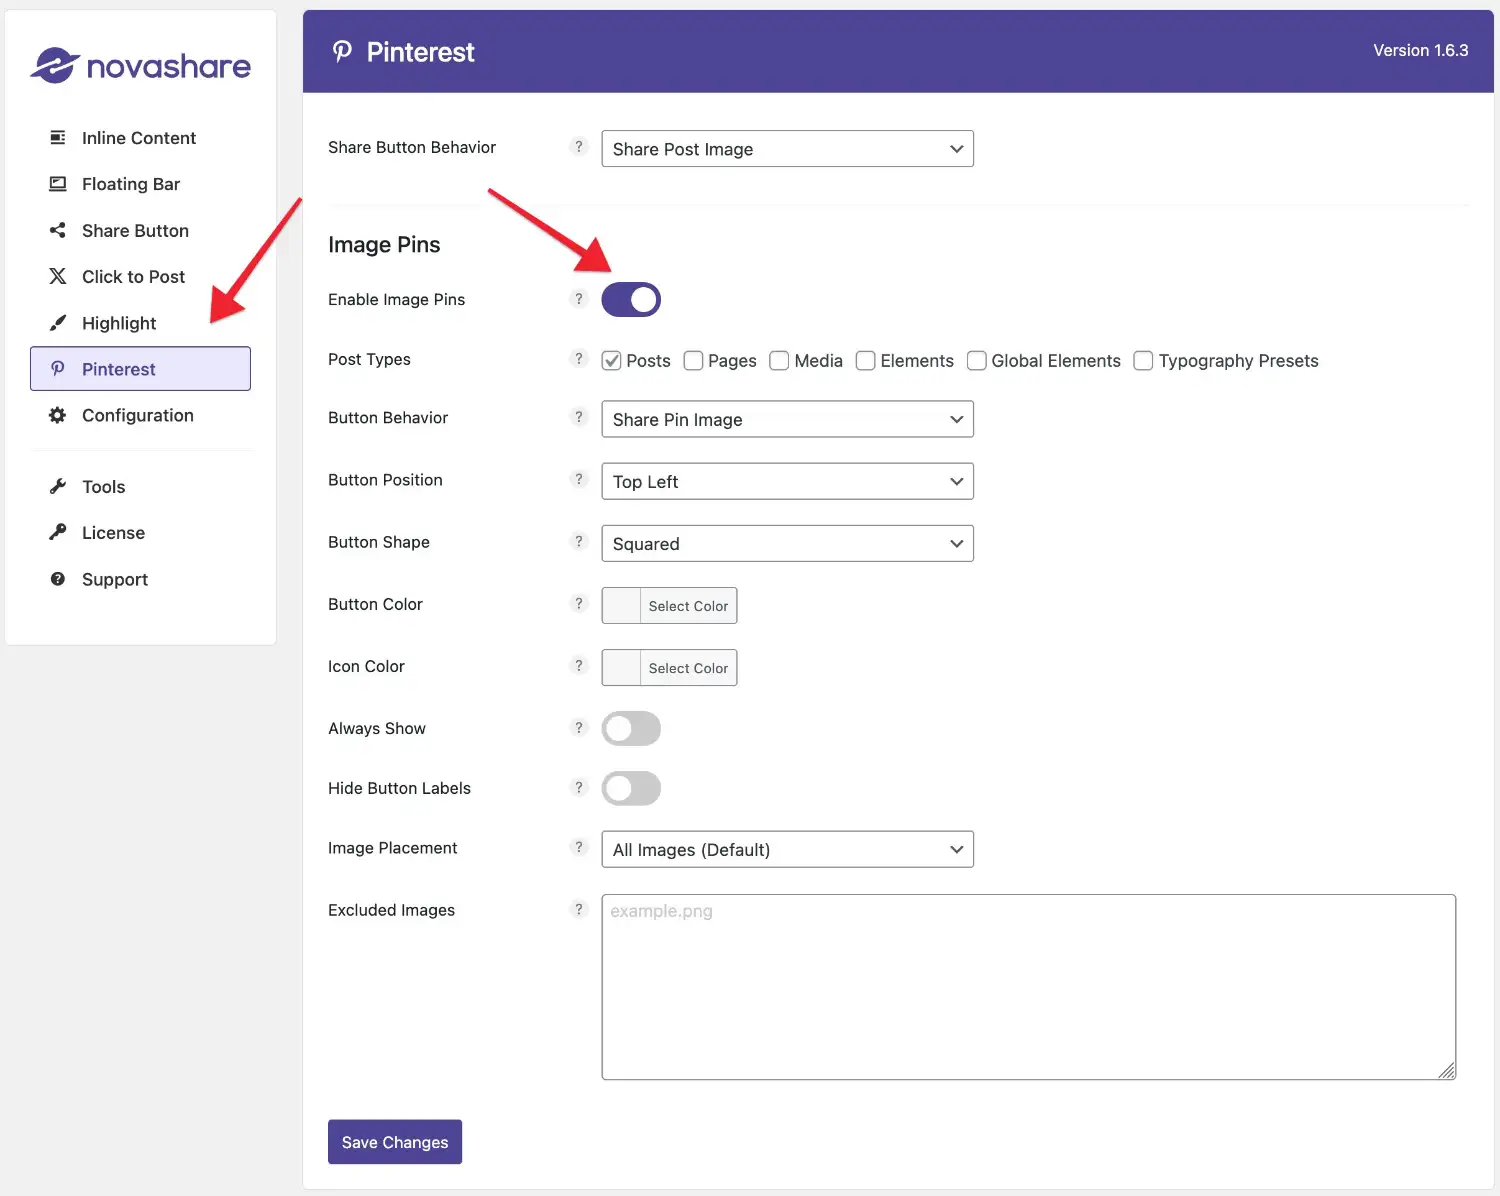Click into the Excluded Images text area

[x=1028, y=987]
